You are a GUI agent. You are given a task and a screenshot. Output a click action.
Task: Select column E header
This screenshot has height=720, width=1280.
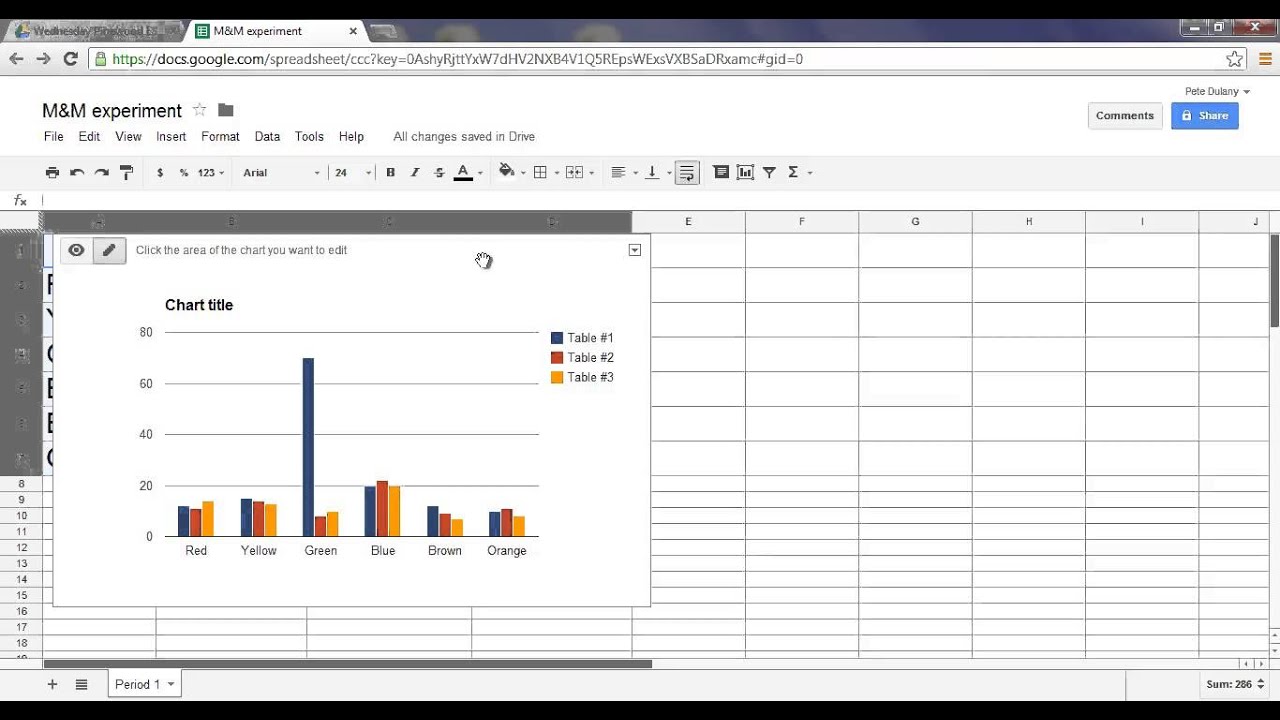[688, 221]
